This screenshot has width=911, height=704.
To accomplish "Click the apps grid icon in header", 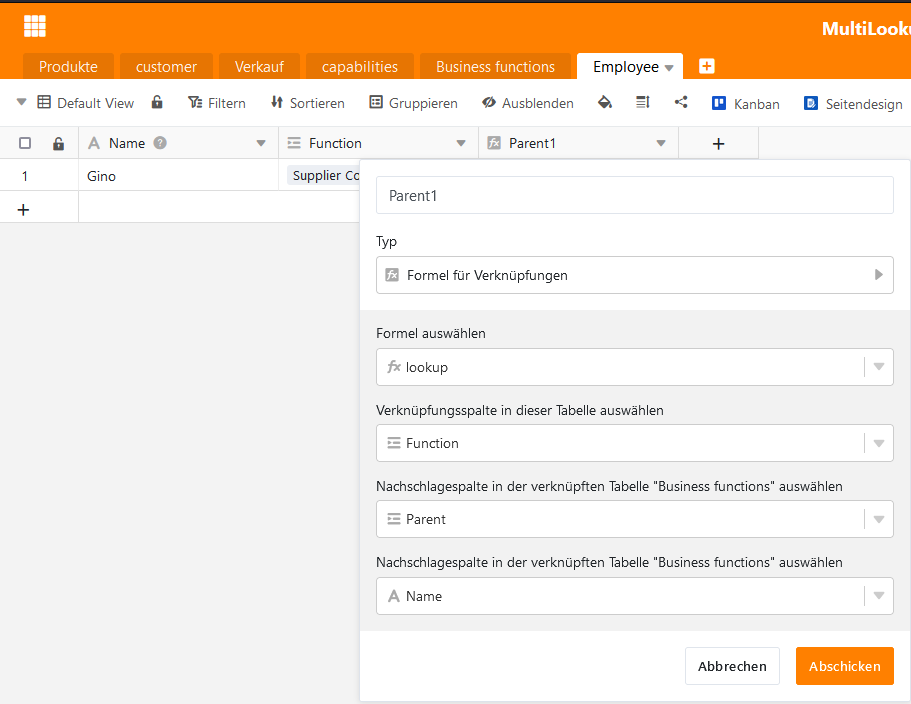I will point(35,27).
